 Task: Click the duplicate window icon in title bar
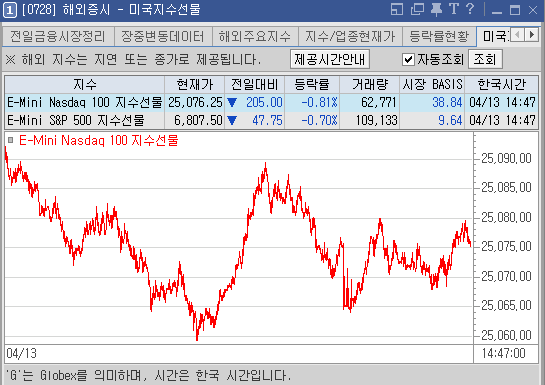pyautogui.click(x=417, y=9)
